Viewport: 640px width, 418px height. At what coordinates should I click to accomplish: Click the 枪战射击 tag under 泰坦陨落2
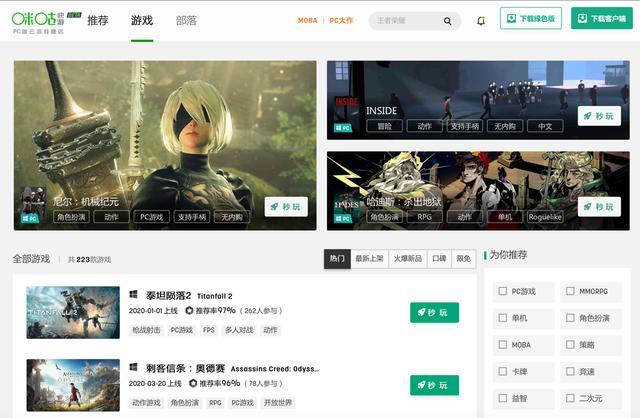click(146, 330)
